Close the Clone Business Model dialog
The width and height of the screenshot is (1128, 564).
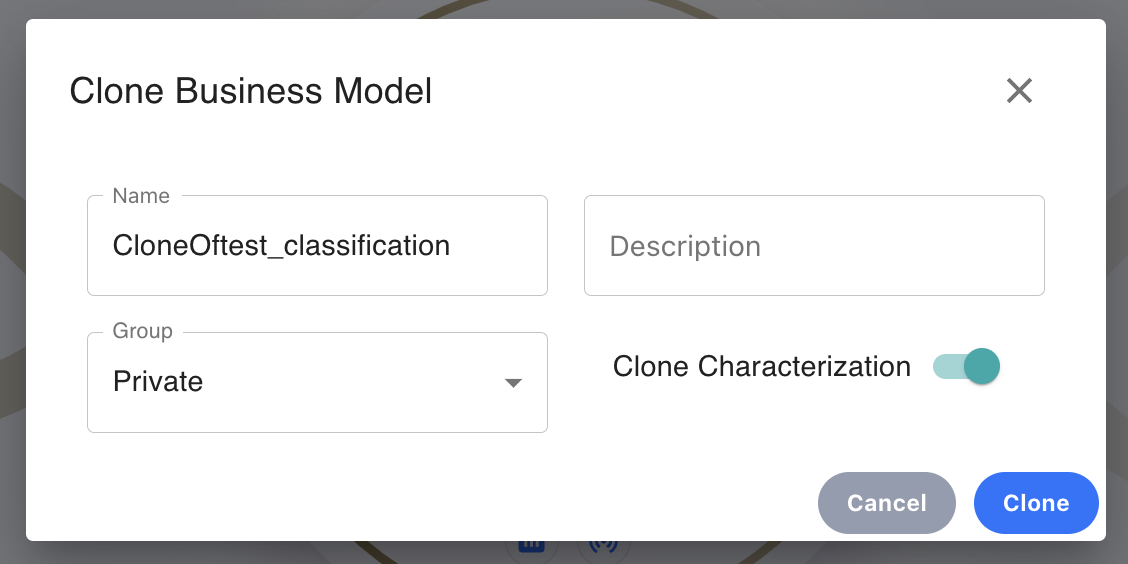tap(1019, 91)
